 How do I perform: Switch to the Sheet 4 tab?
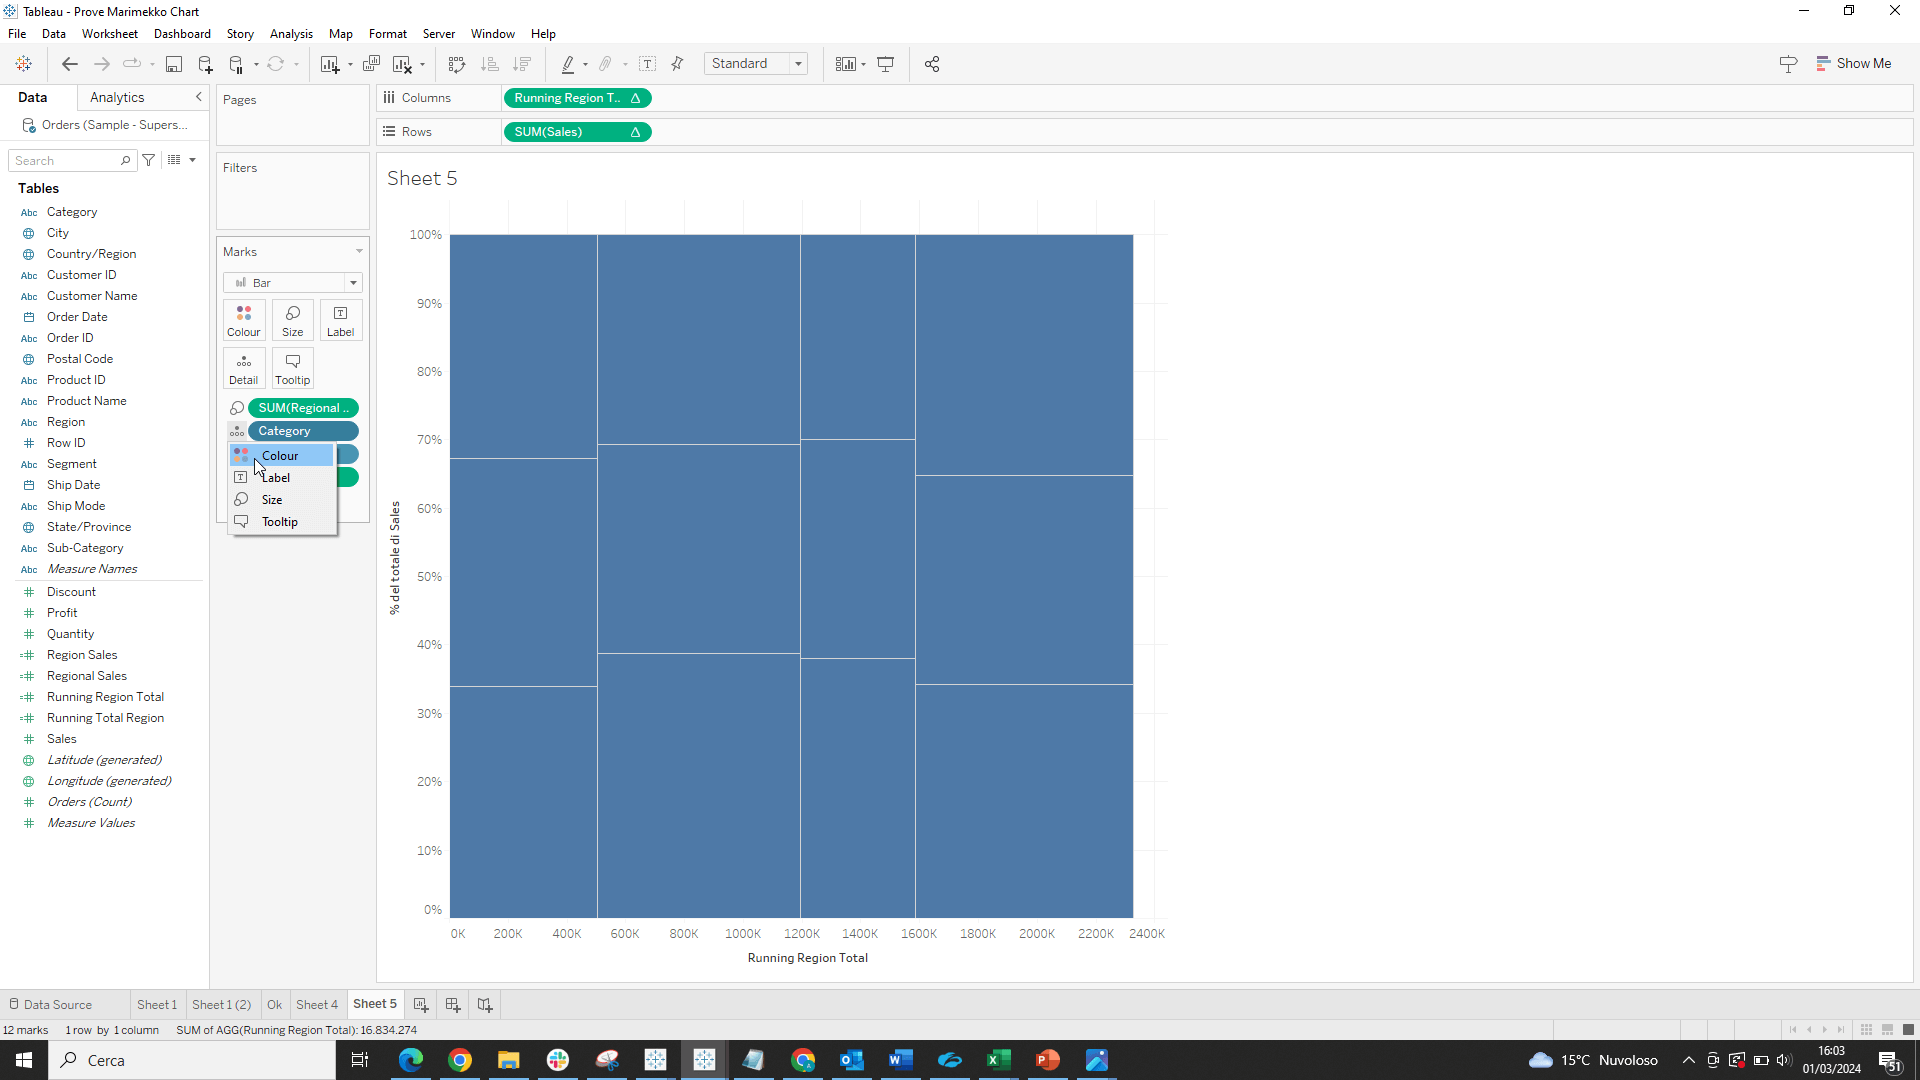[x=317, y=1004]
